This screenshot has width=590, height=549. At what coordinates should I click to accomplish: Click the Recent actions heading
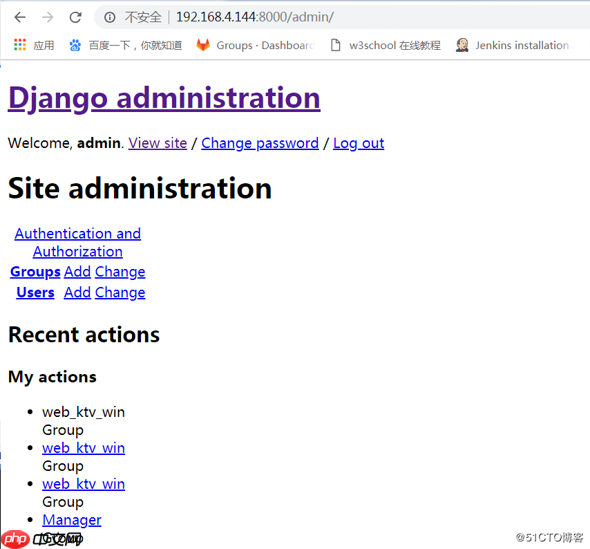pyautogui.click(x=84, y=335)
